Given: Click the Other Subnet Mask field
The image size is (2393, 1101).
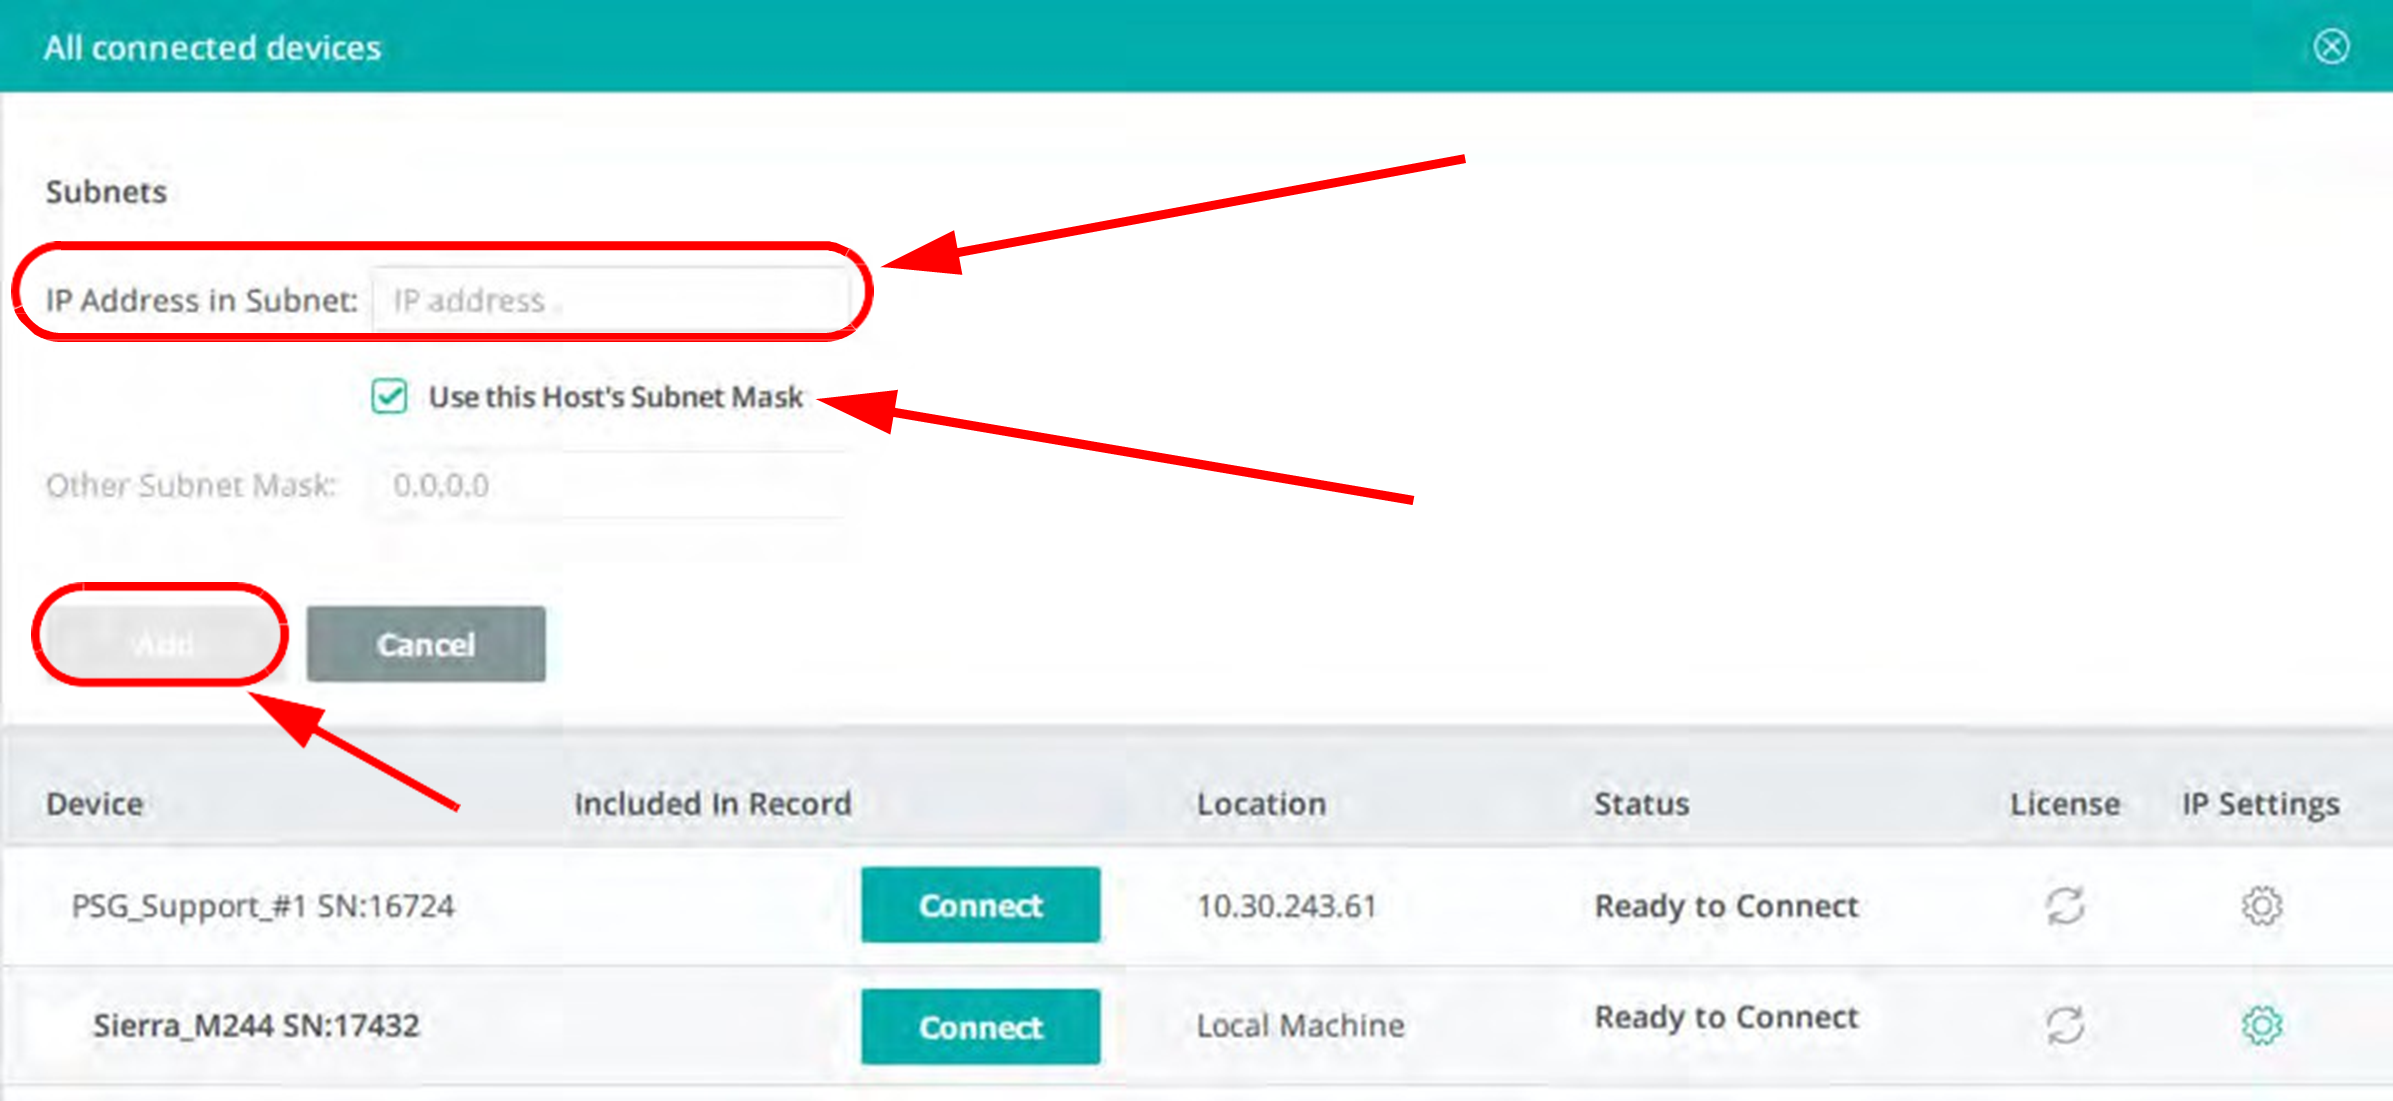Looking at the screenshot, I should [611, 485].
